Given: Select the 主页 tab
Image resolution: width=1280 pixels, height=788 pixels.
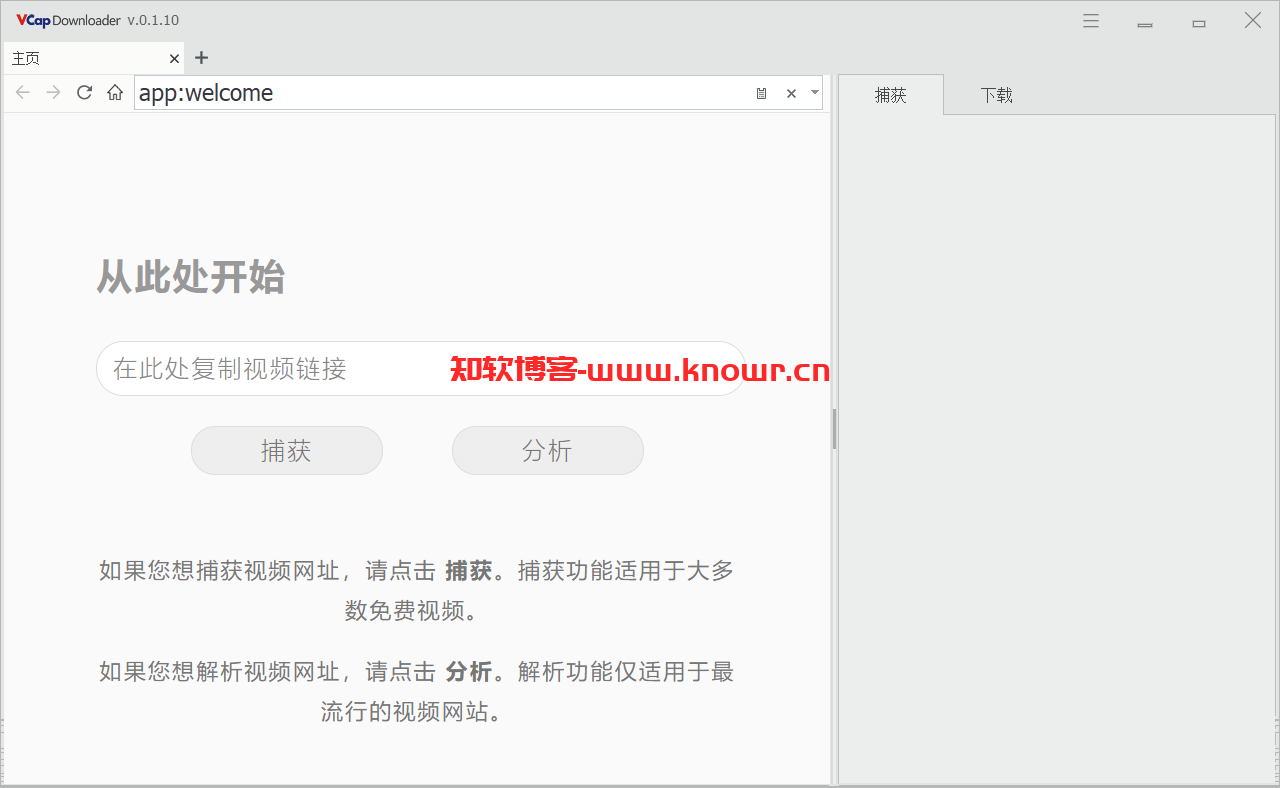Looking at the screenshot, I should pos(94,58).
